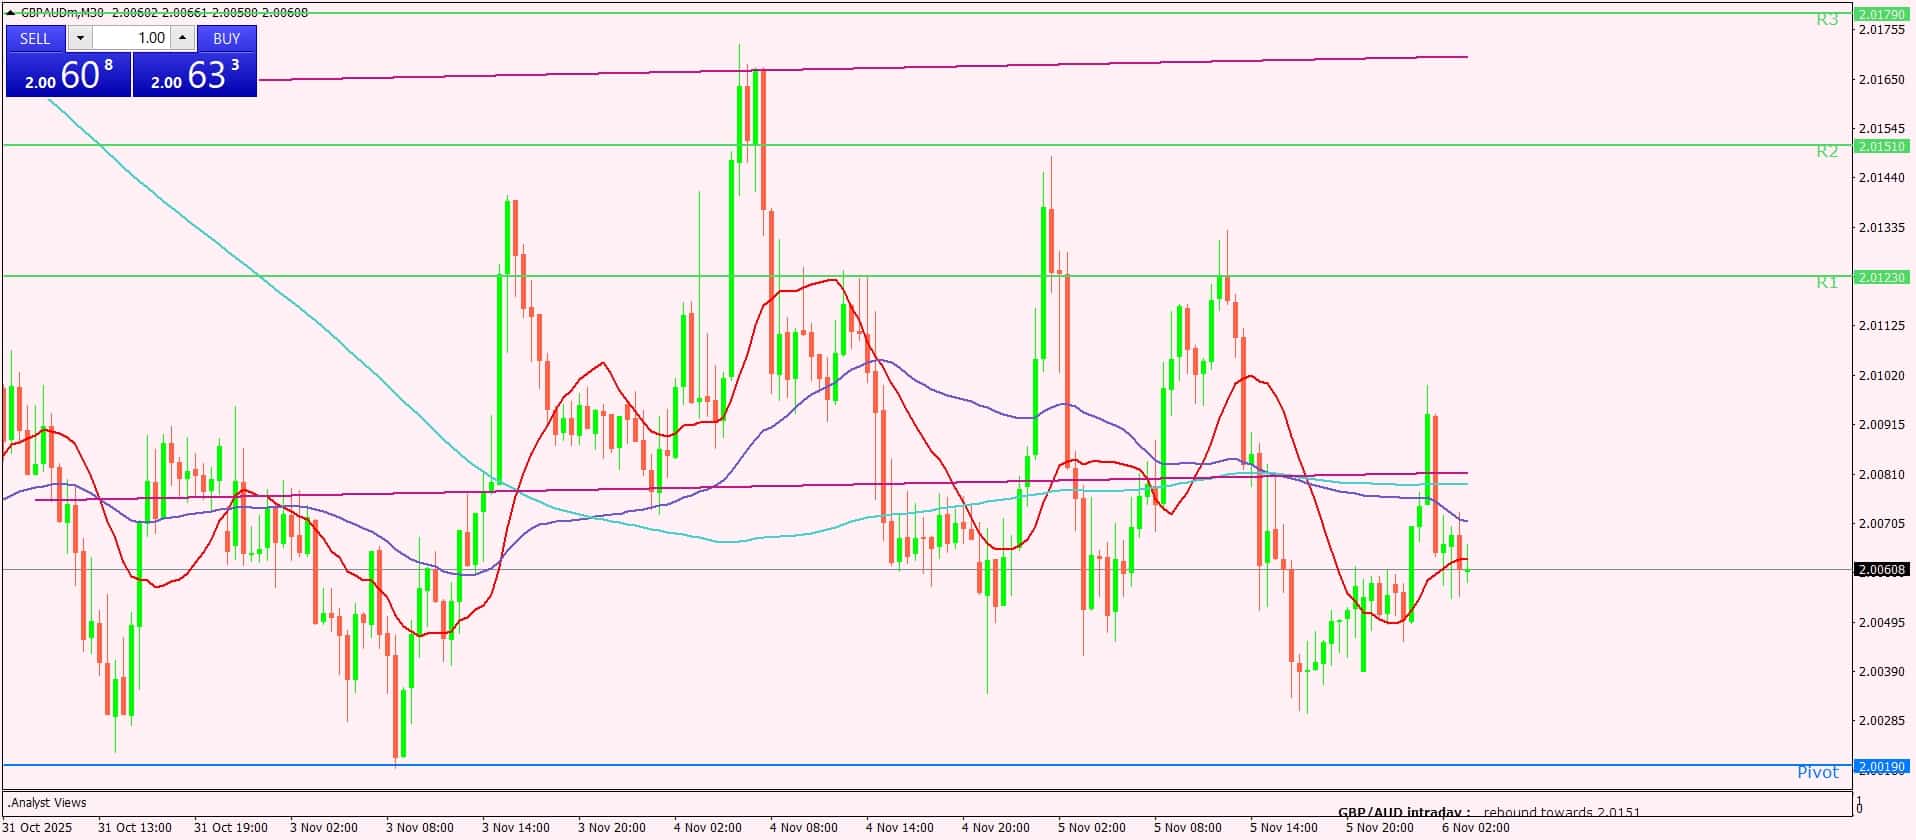This screenshot has width=1916, height=840.
Task: Select the R1 price tag 2.01230
Action: point(1881,277)
